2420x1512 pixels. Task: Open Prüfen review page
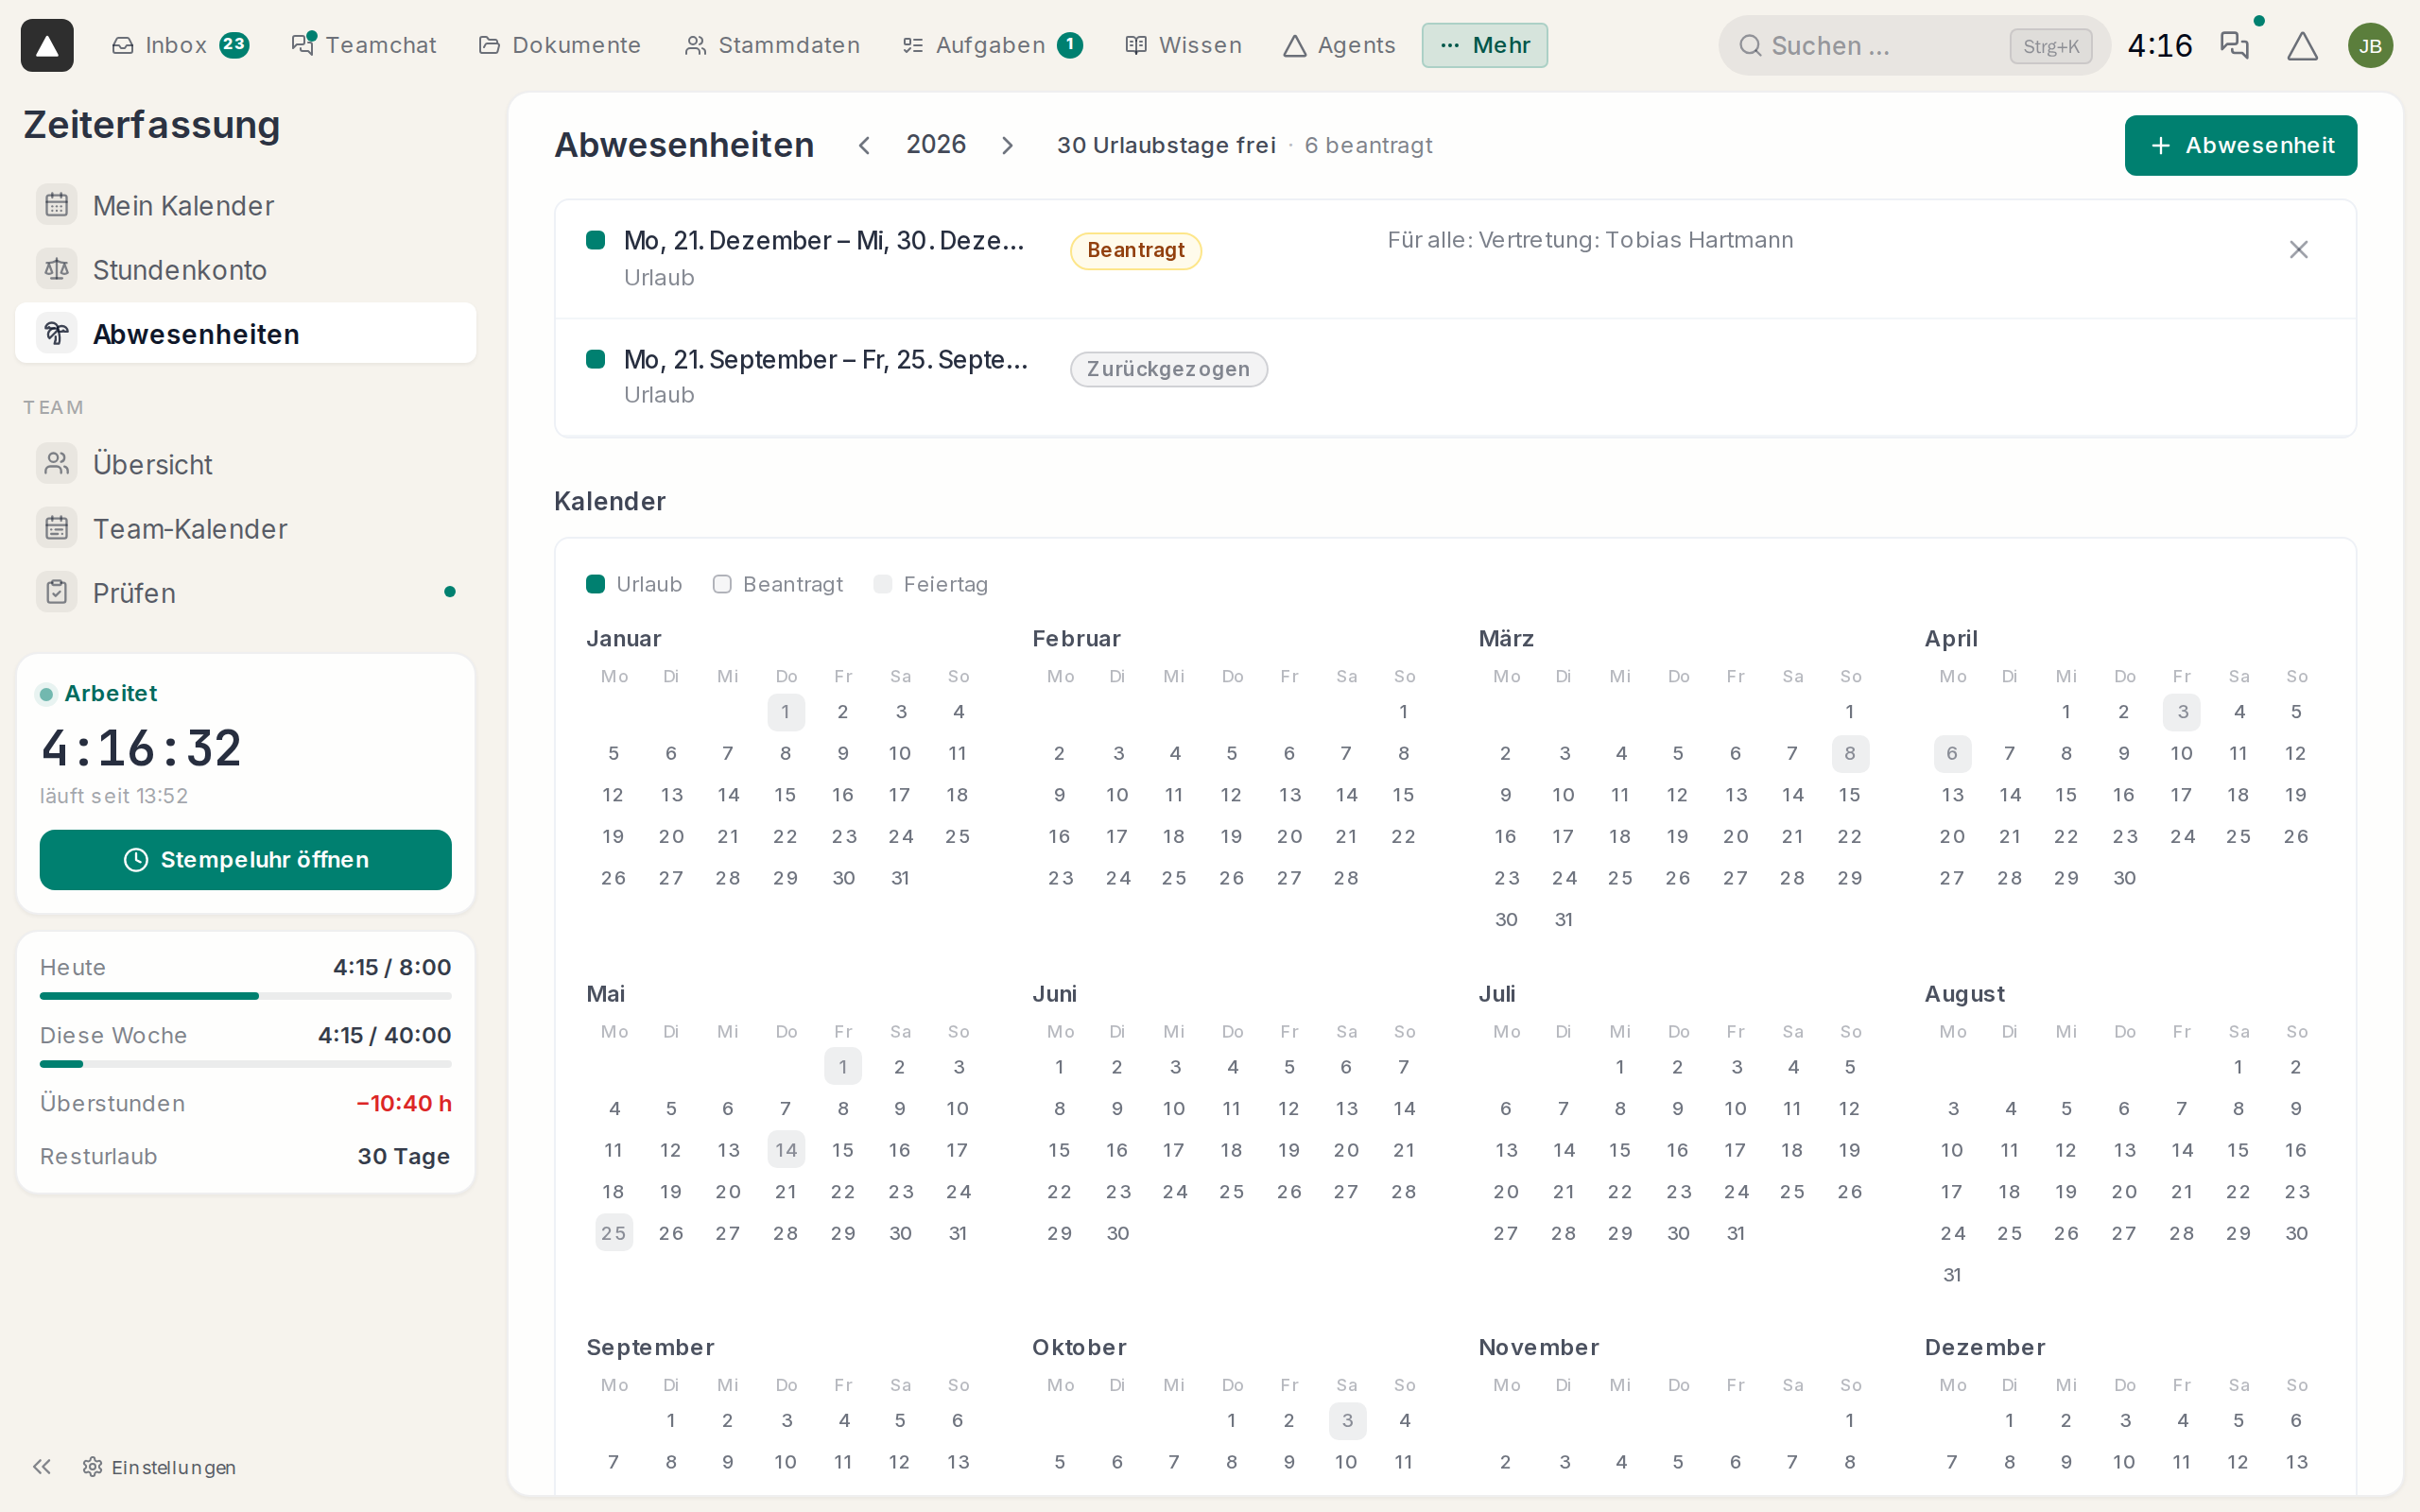(246, 592)
